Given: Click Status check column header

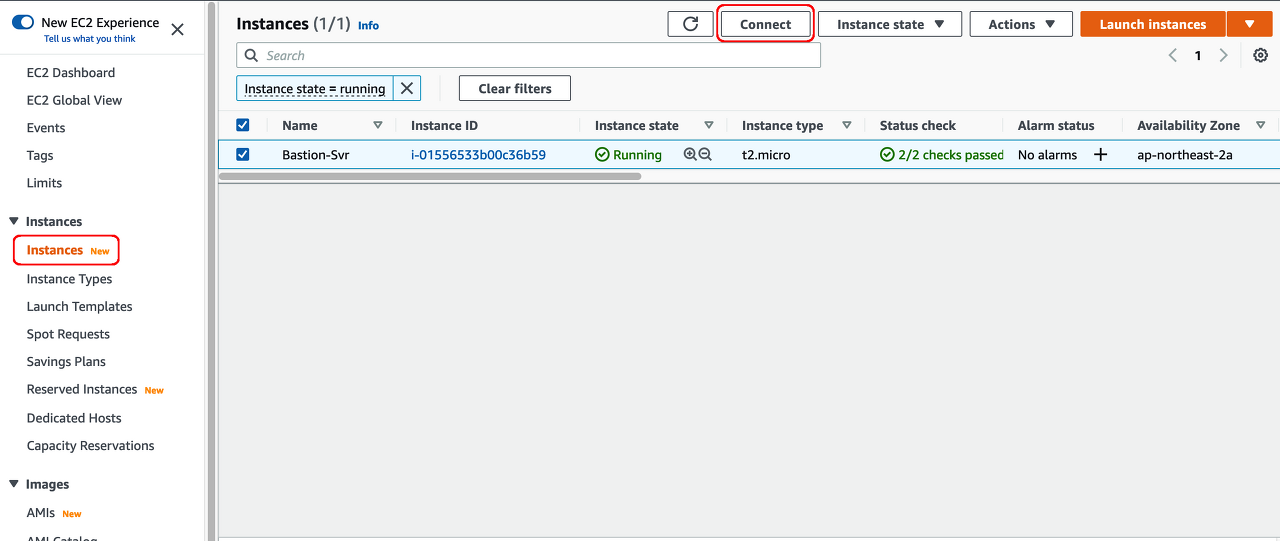Looking at the screenshot, I should tap(918, 126).
